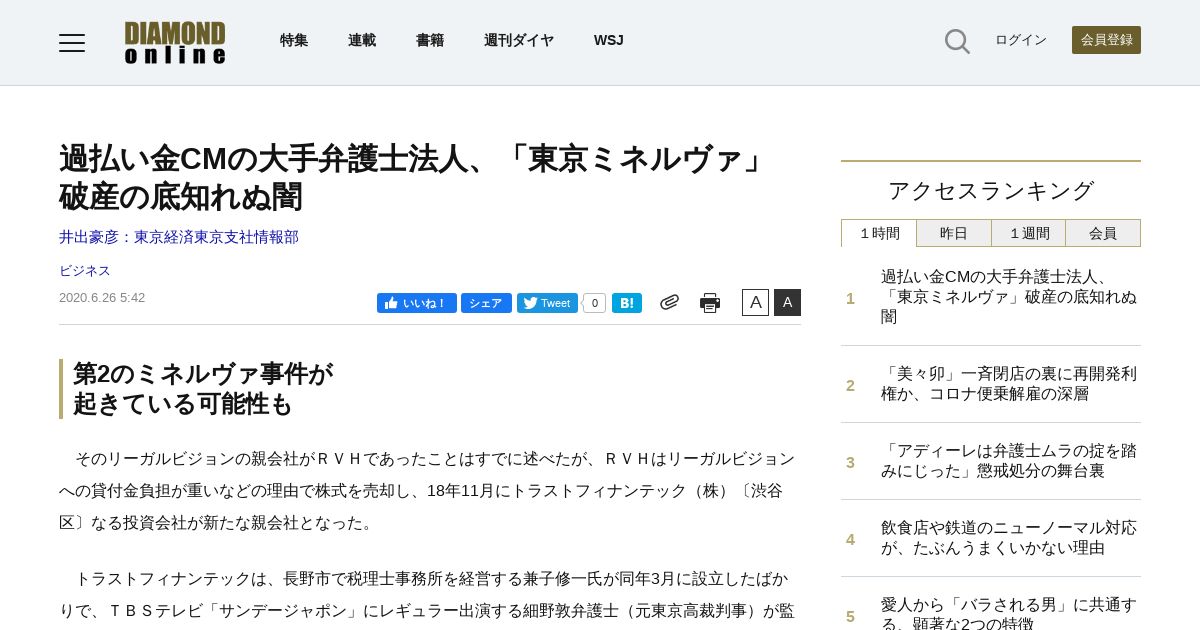Open the 連載 menu item
Screen dimensions: 1200x630
tap(362, 40)
